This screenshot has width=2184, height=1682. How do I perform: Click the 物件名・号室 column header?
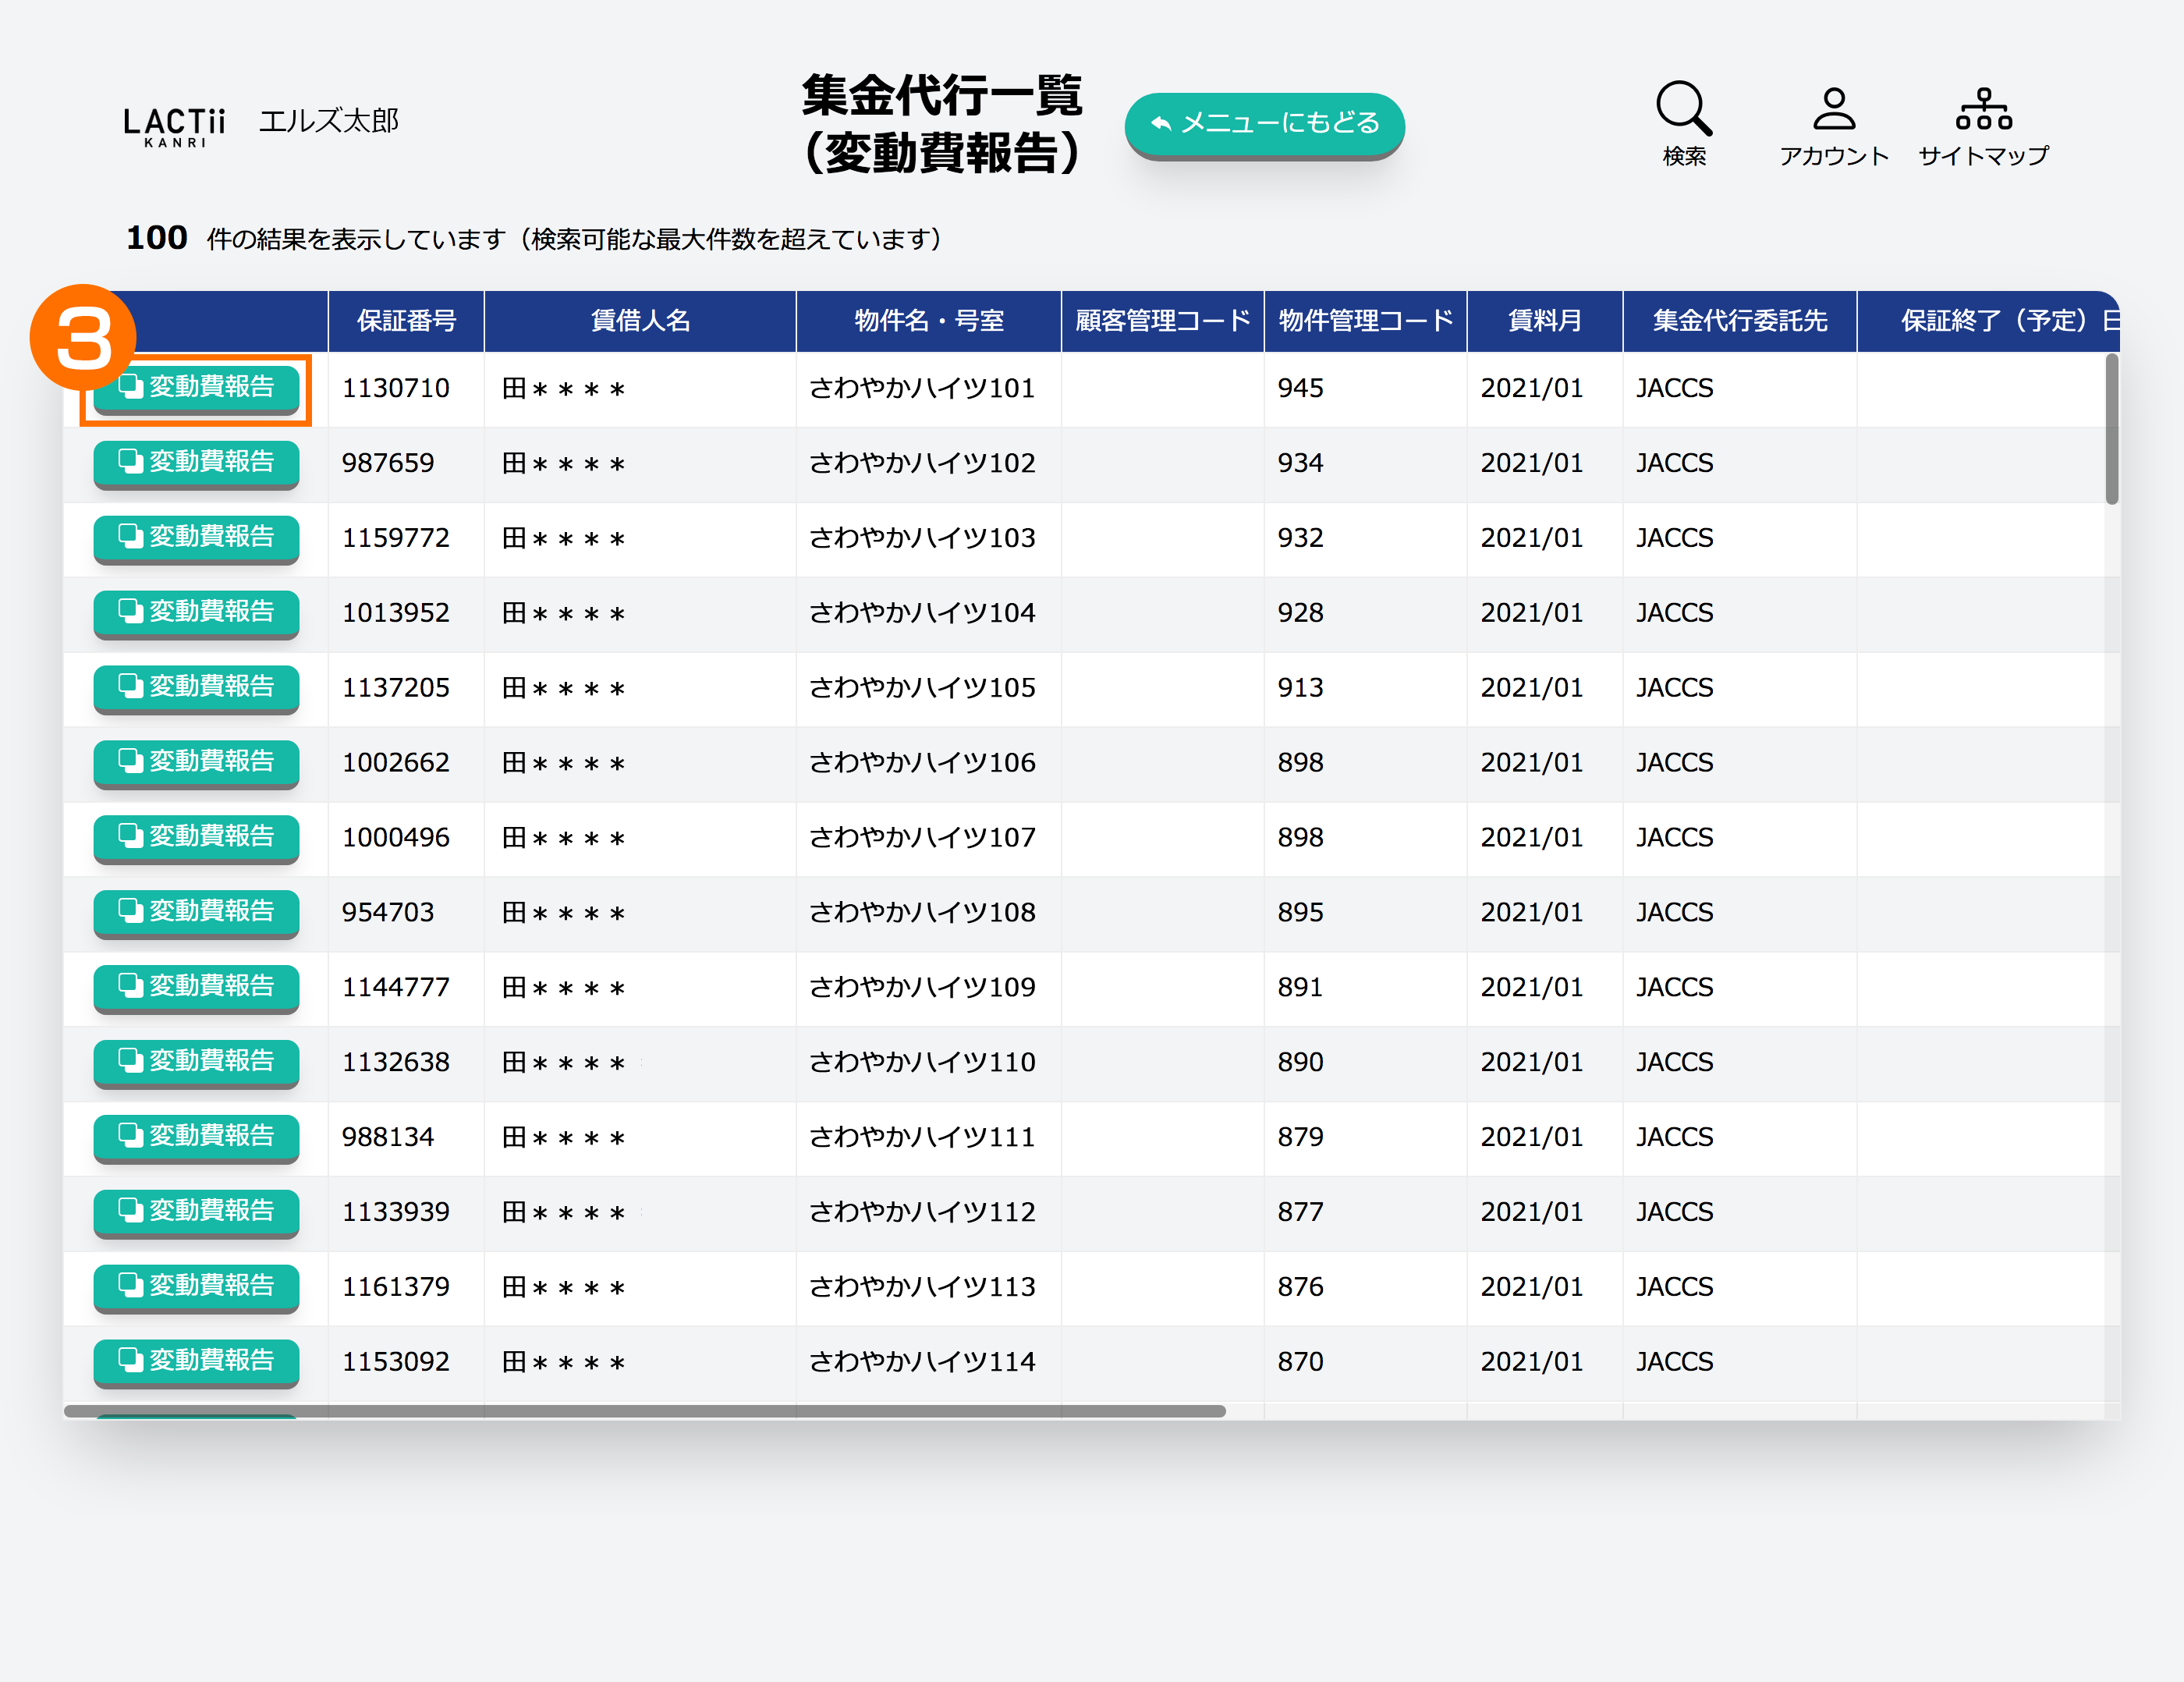pyautogui.click(x=928, y=321)
